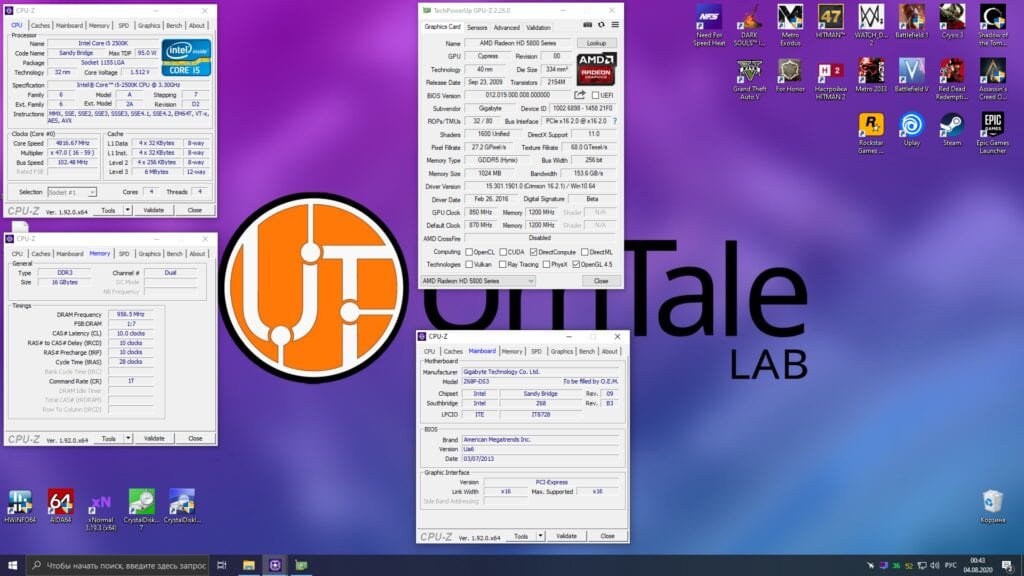The width and height of the screenshot is (1024, 576).
Task: Open SPD tab in CPU-Z Memory window
Action: (x=124, y=253)
